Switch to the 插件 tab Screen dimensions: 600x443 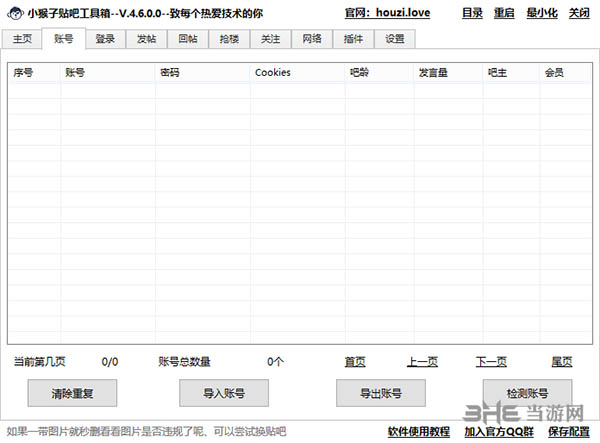coord(353,39)
